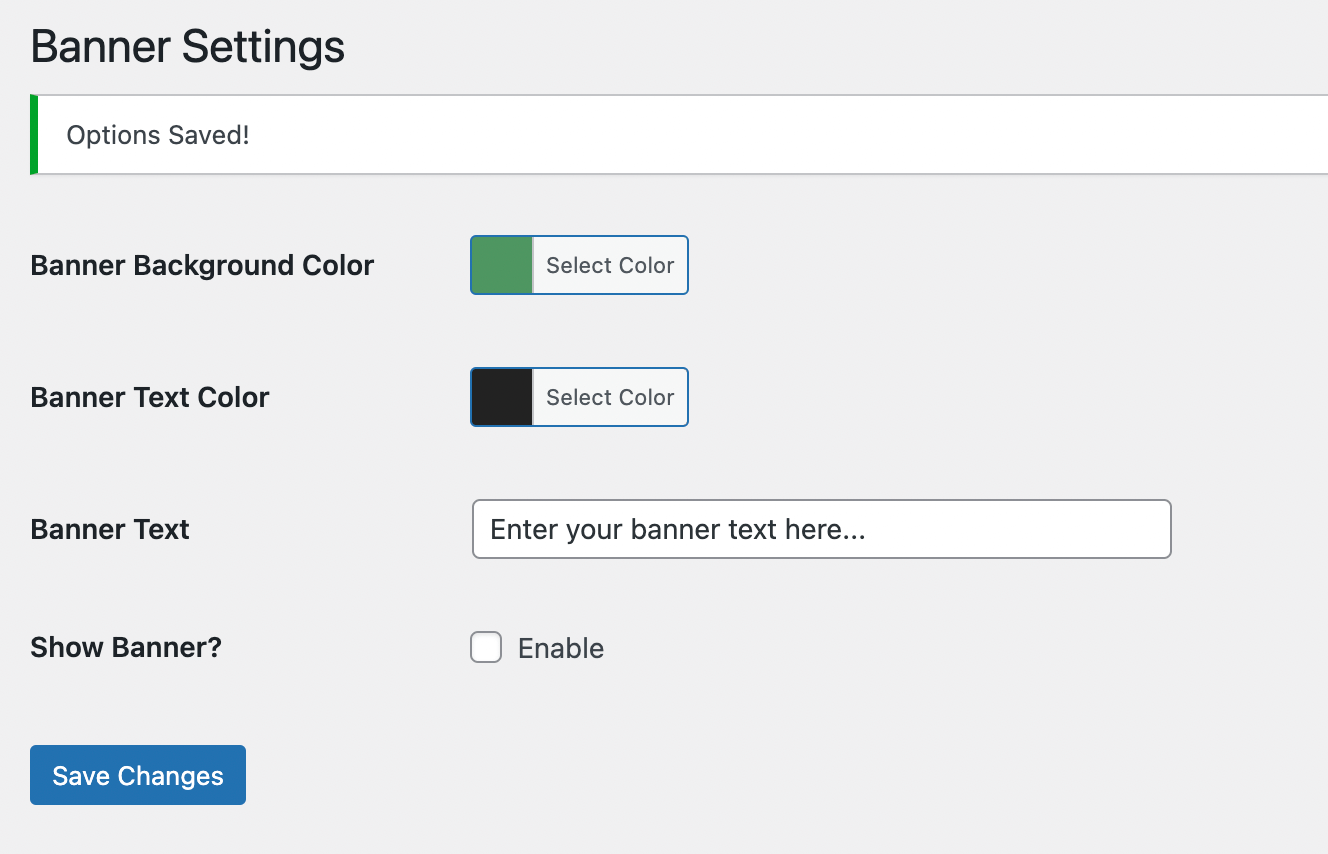Open the Banner Background Color picker
The image size is (1328, 854).
click(578, 265)
